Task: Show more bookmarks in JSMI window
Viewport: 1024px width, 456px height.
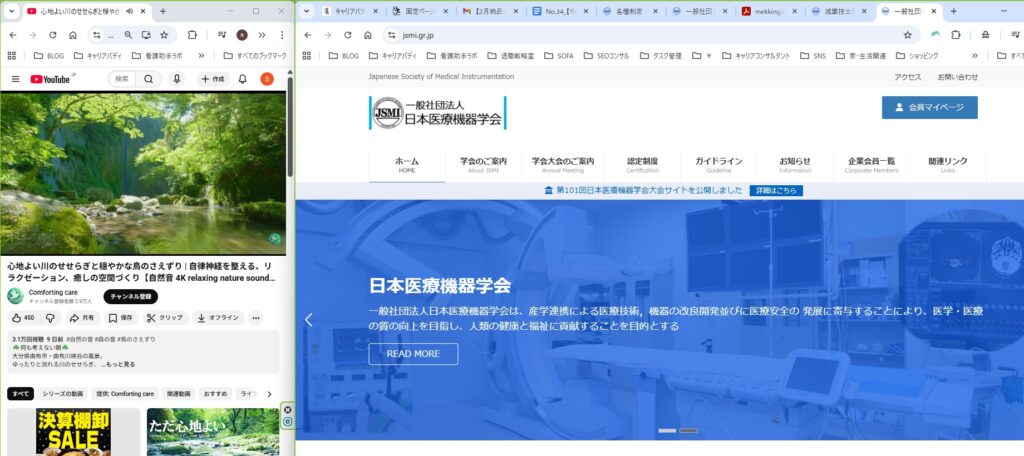Action: pyautogui.click(x=975, y=56)
